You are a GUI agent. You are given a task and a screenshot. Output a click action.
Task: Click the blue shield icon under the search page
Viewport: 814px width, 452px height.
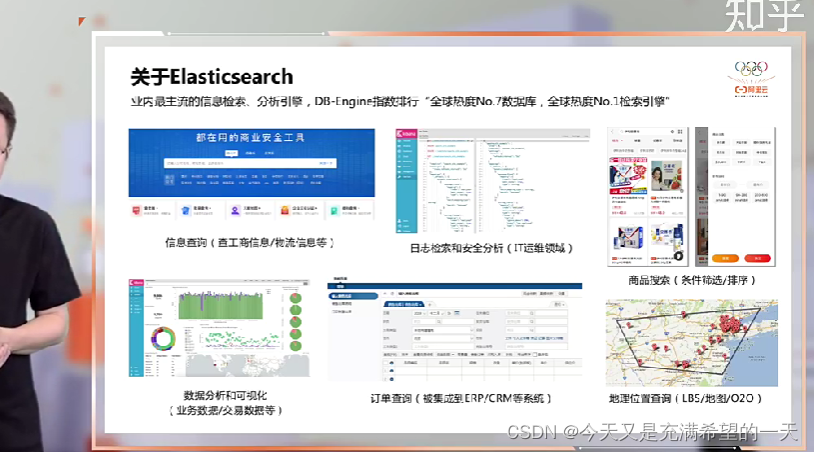click(185, 210)
